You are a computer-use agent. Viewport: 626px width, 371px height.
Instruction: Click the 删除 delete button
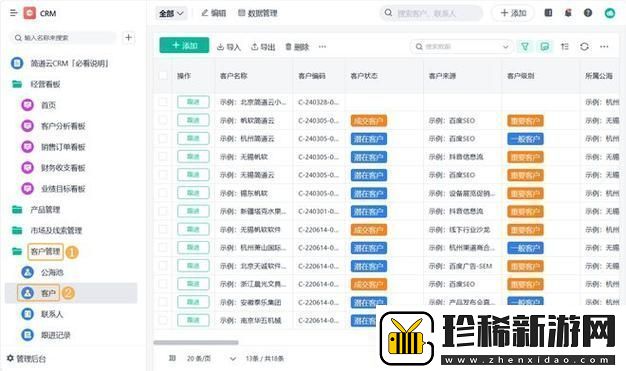tap(297, 47)
